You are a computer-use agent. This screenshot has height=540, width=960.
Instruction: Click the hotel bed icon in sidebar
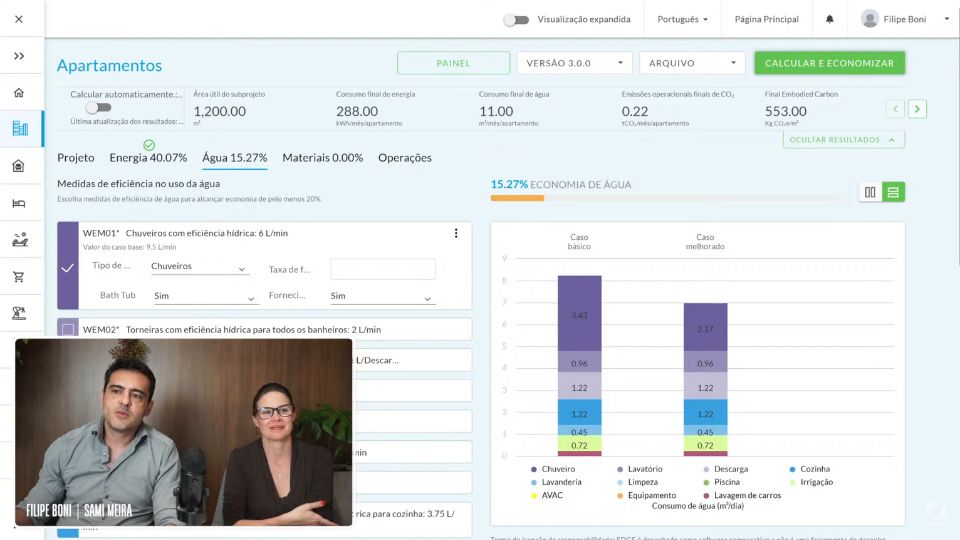[19, 203]
